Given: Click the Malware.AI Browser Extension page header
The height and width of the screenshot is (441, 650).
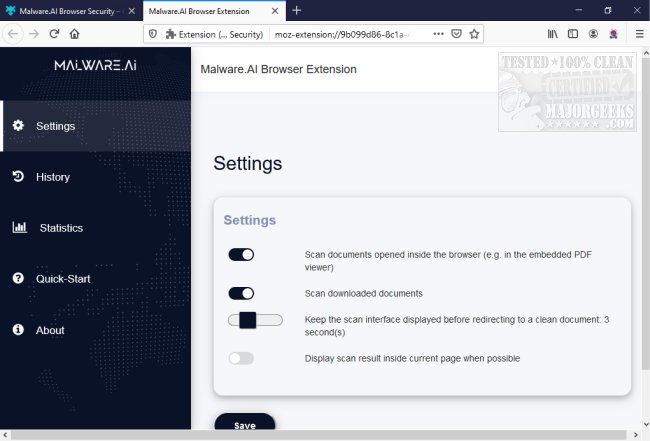Looking at the screenshot, I should 278,69.
